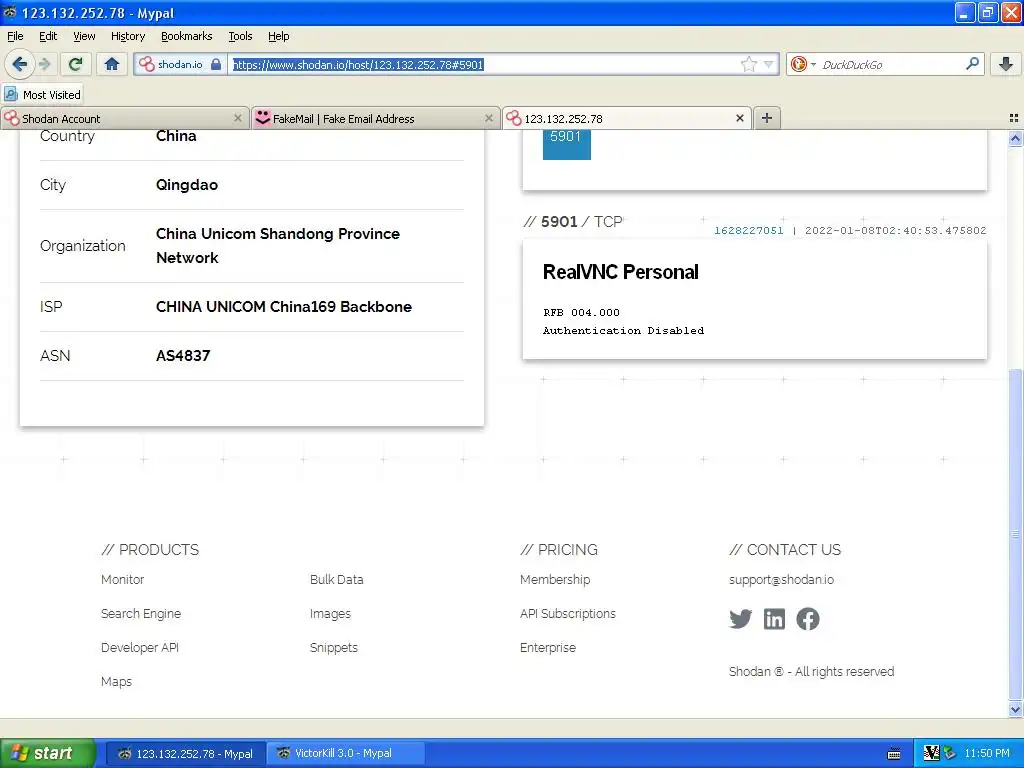Open Shodan's LinkedIn icon

(x=775, y=618)
